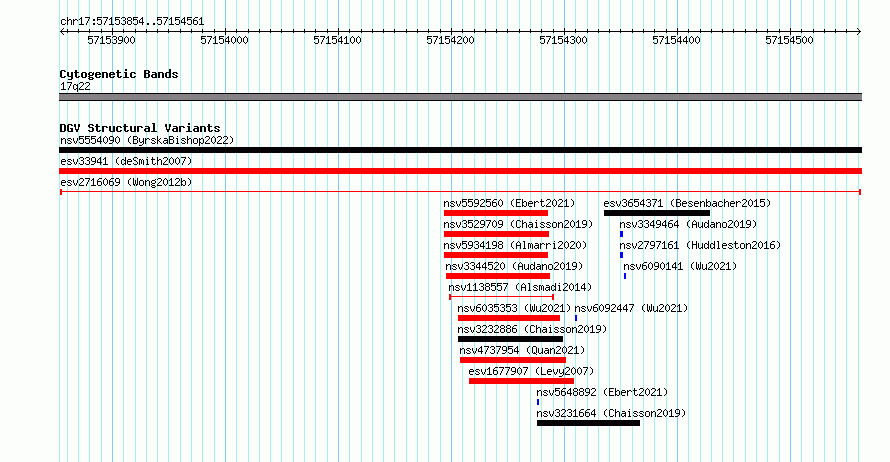Click the chr17:57153854..57154561 coordinate text
890x462 pixels.
pyautogui.click(x=132, y=22)
